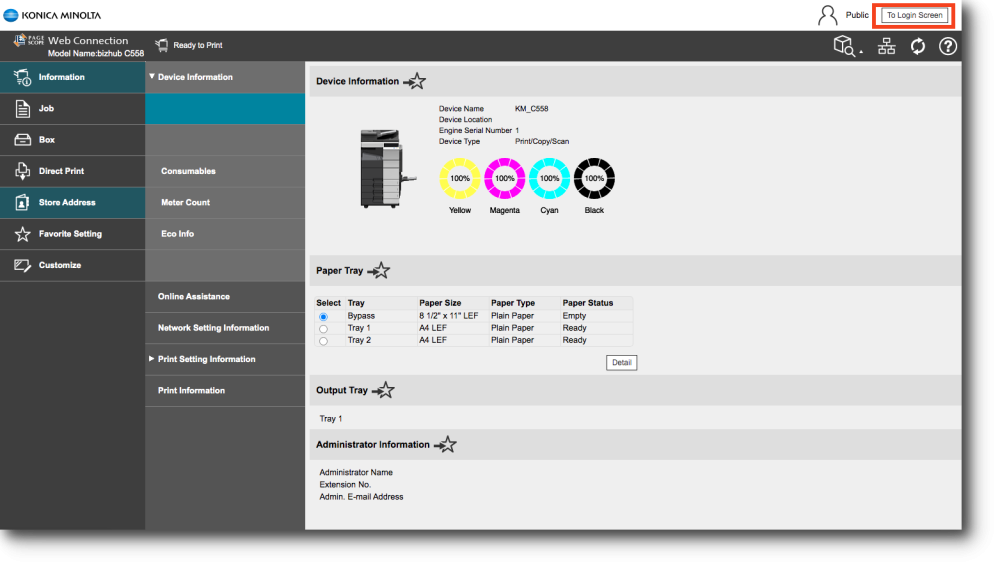Expand the Print Setting Information triangle
Viewport: 1000px width, 568px height.
click(x=152, y=359)
